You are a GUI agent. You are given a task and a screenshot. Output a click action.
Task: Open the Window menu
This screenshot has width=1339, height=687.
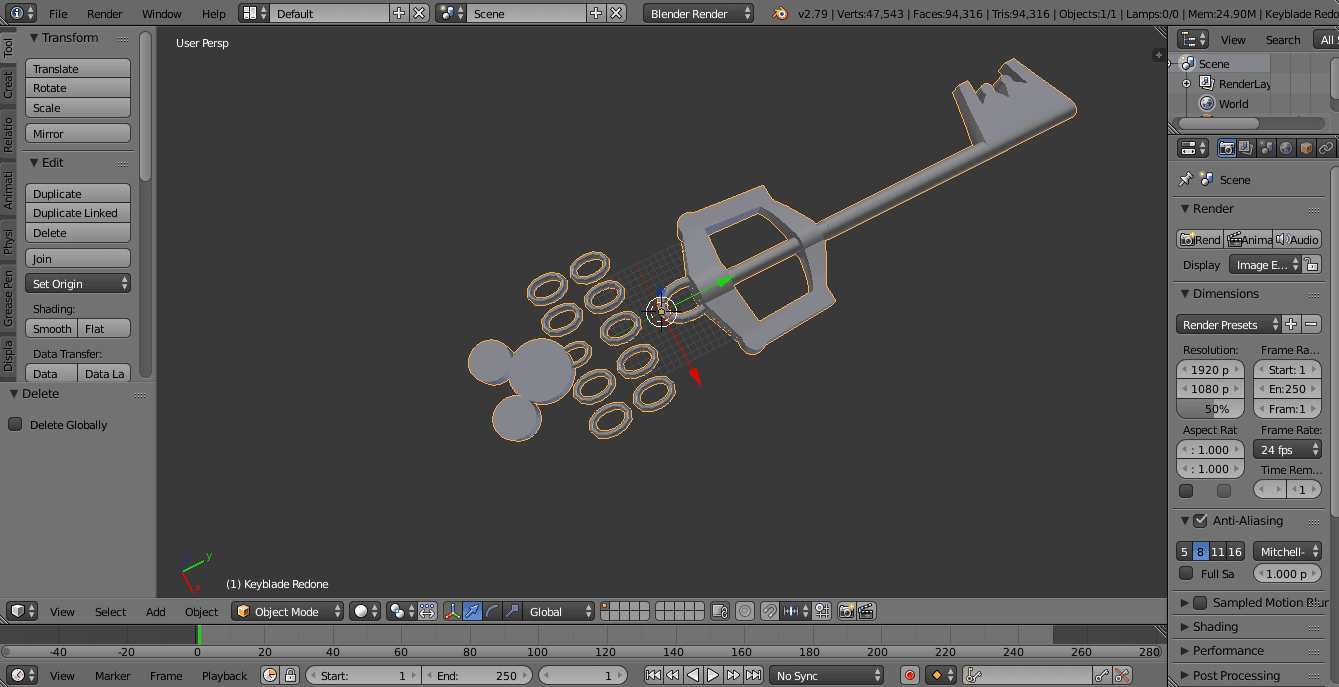tap(161, 14)
